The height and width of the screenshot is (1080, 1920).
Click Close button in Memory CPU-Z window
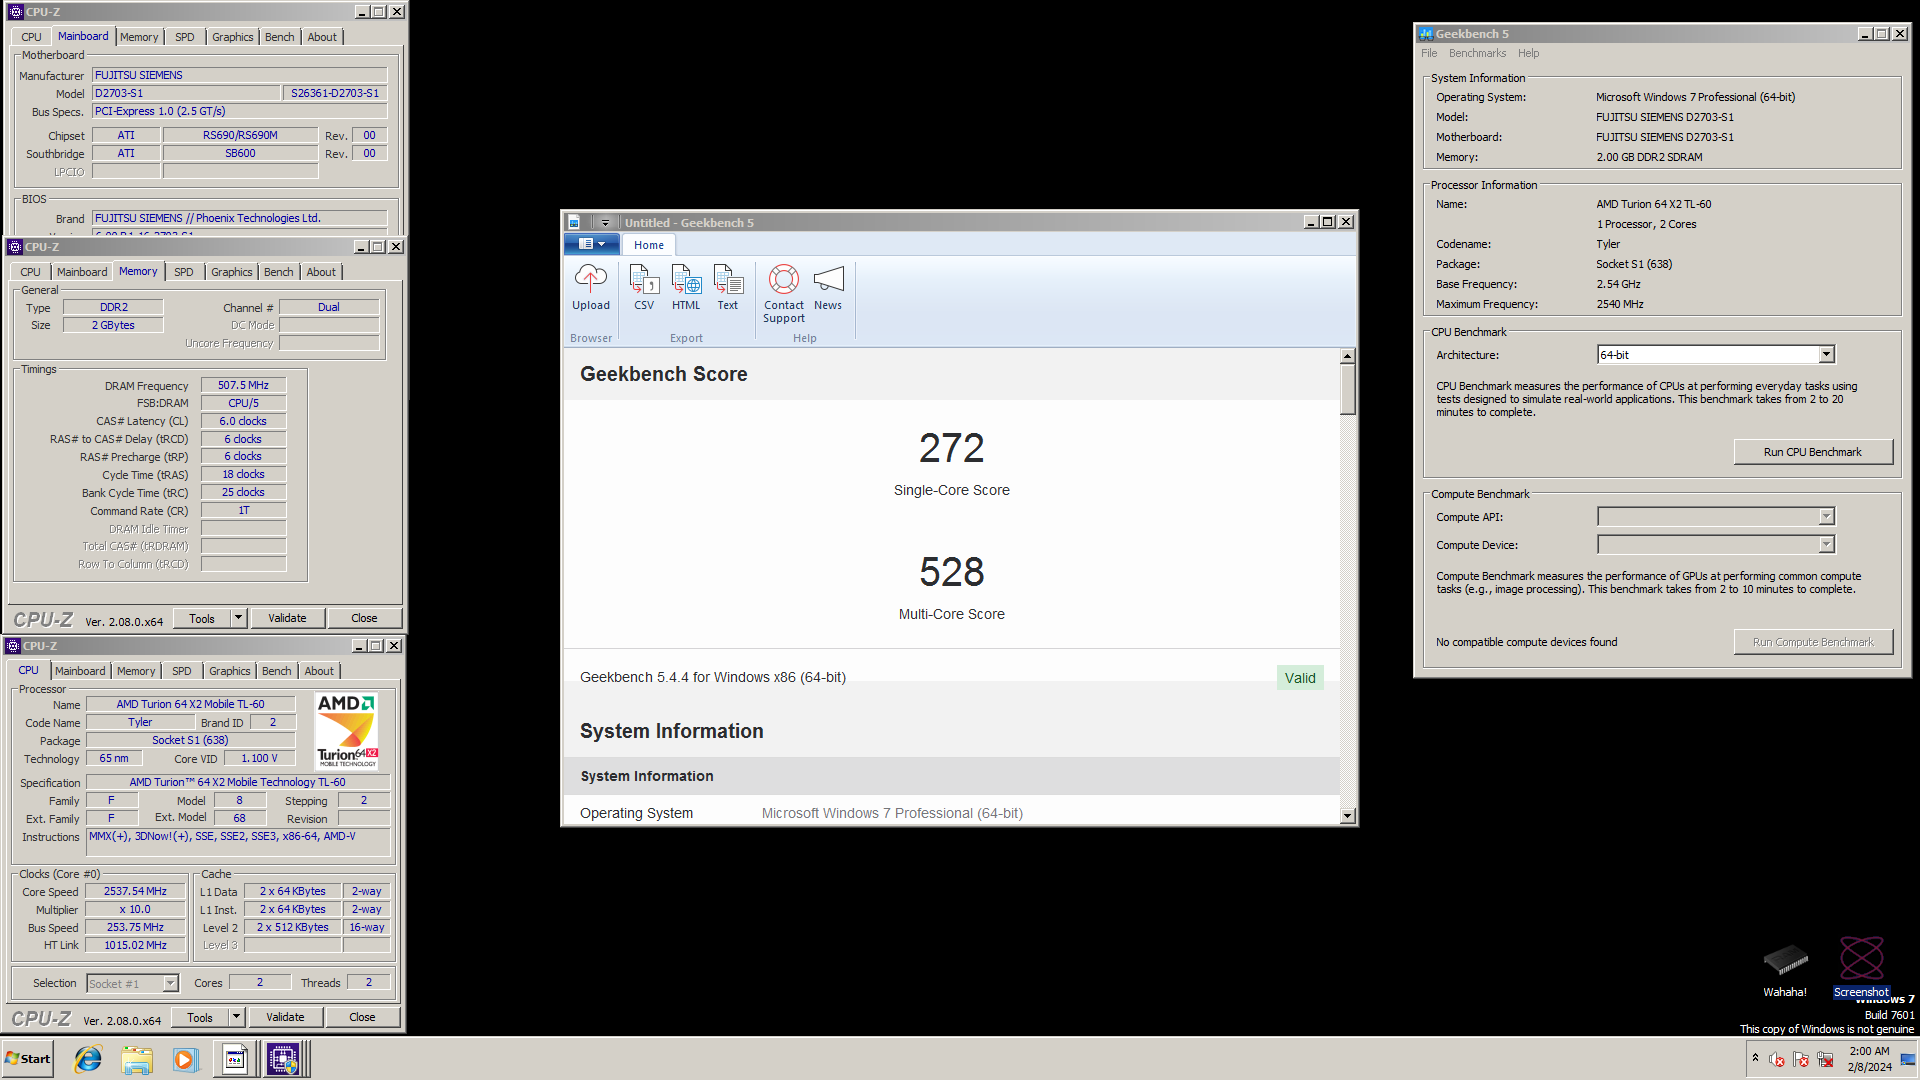point(364,618)
